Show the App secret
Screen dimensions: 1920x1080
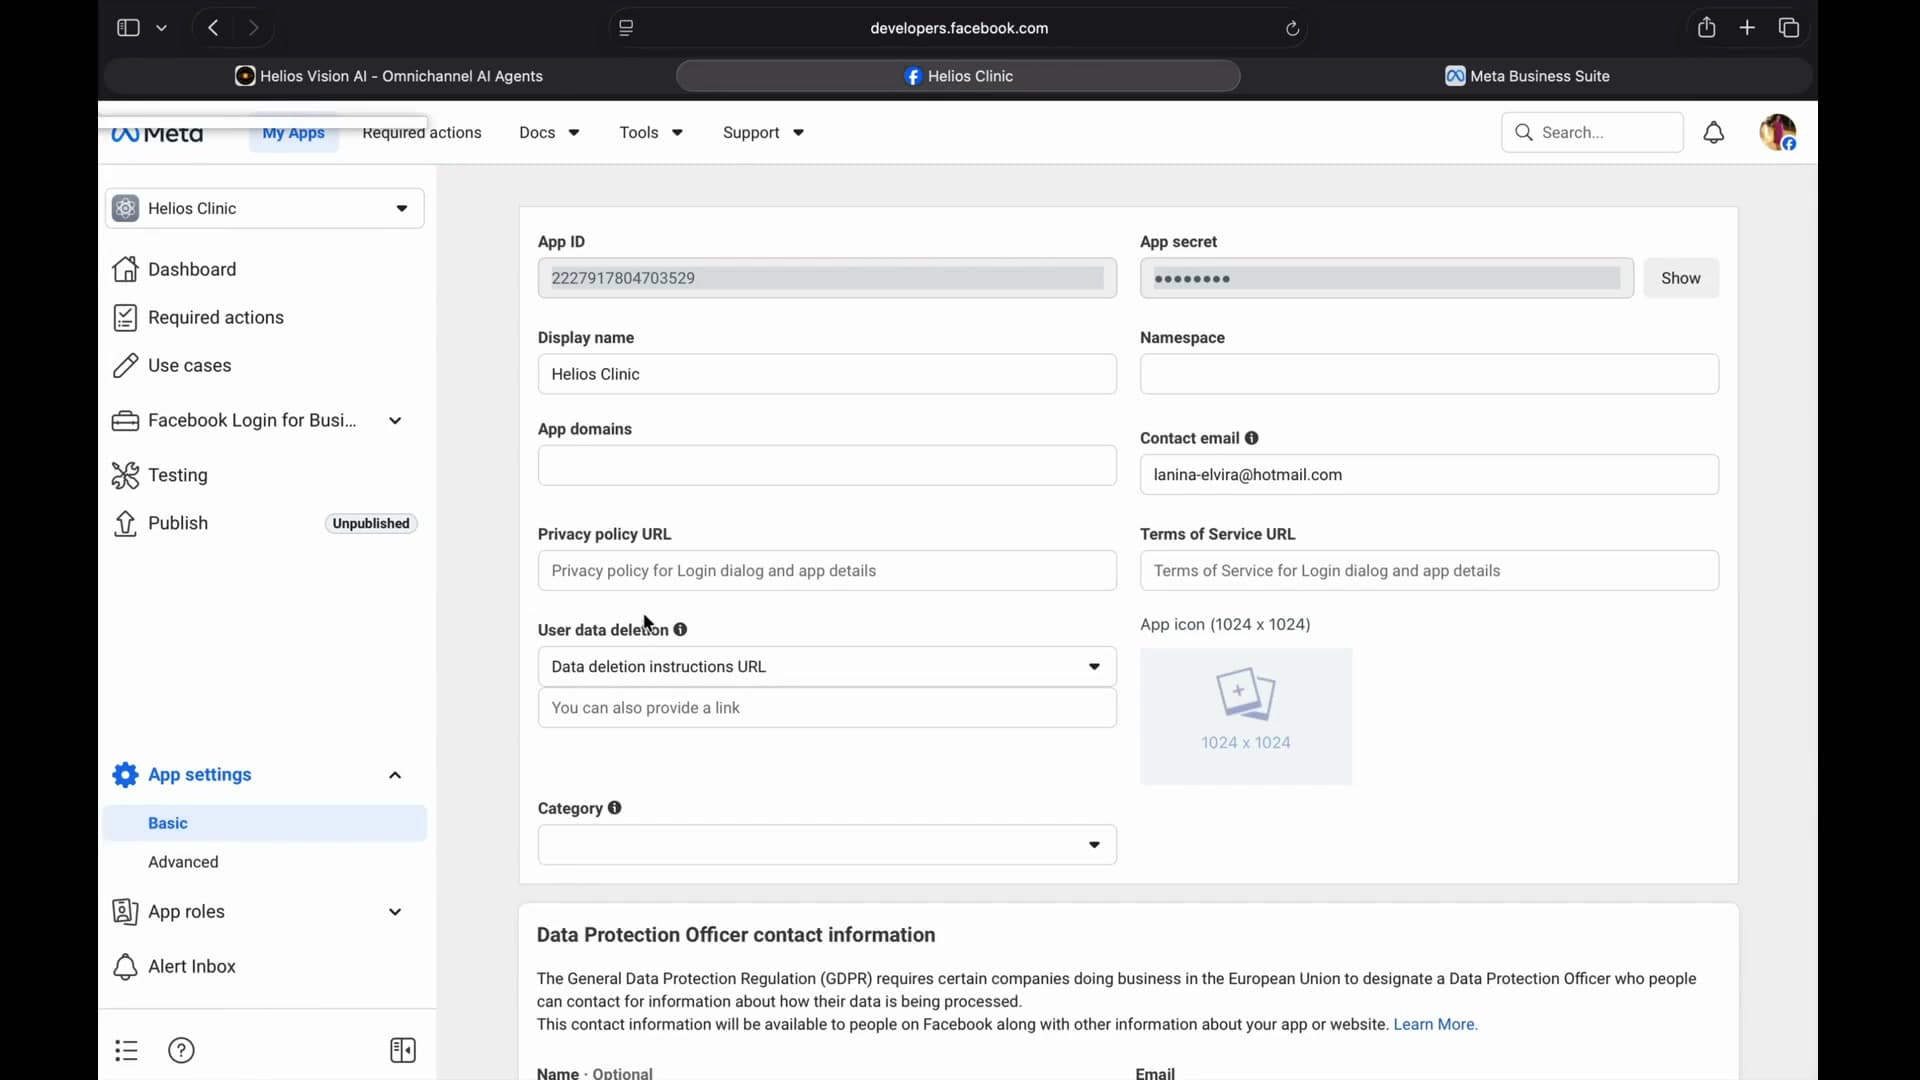(x=1681, y=279)
